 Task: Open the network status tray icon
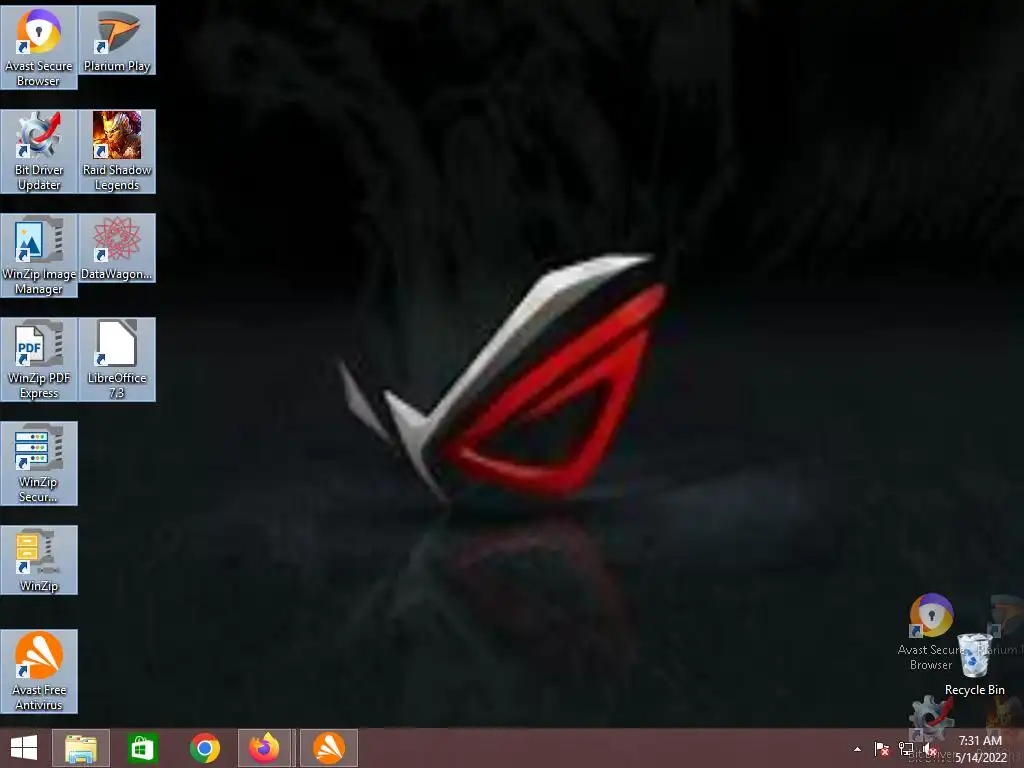906,749
